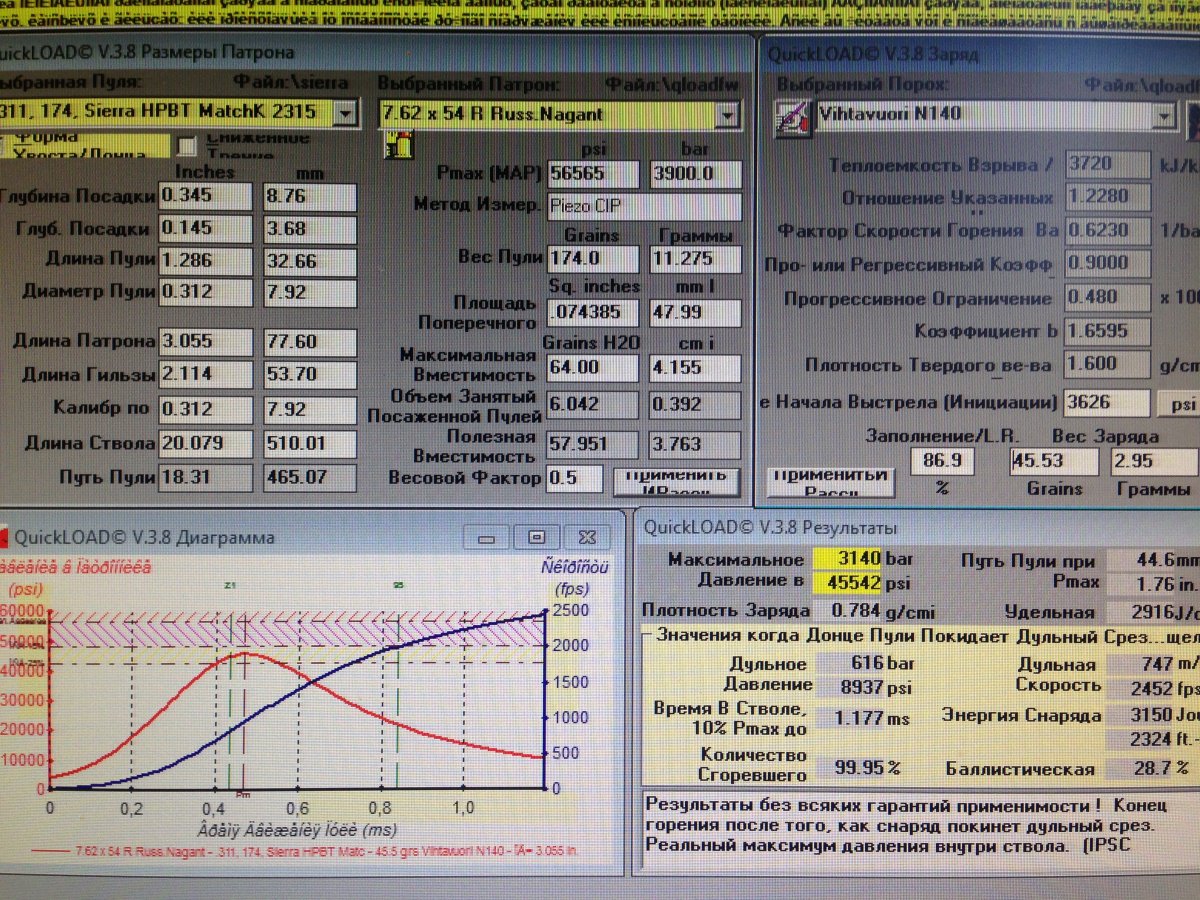Viewport: 1200px width, 900px height.
Task: Click the Pmax (MAP) psi field 56565
Action: click(x=593, y=174)
